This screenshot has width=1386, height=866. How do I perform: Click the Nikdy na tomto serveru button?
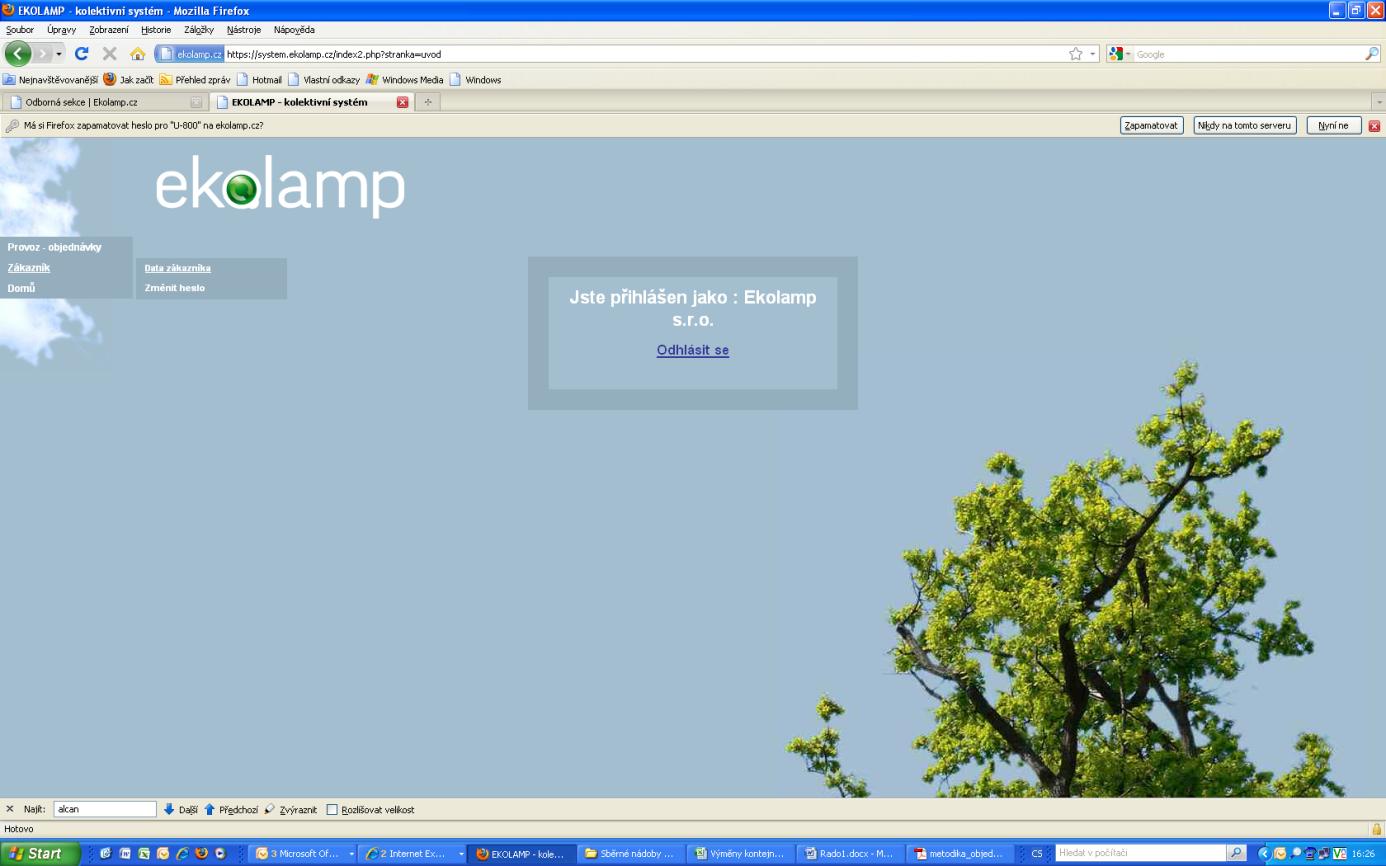point(1245,125)
